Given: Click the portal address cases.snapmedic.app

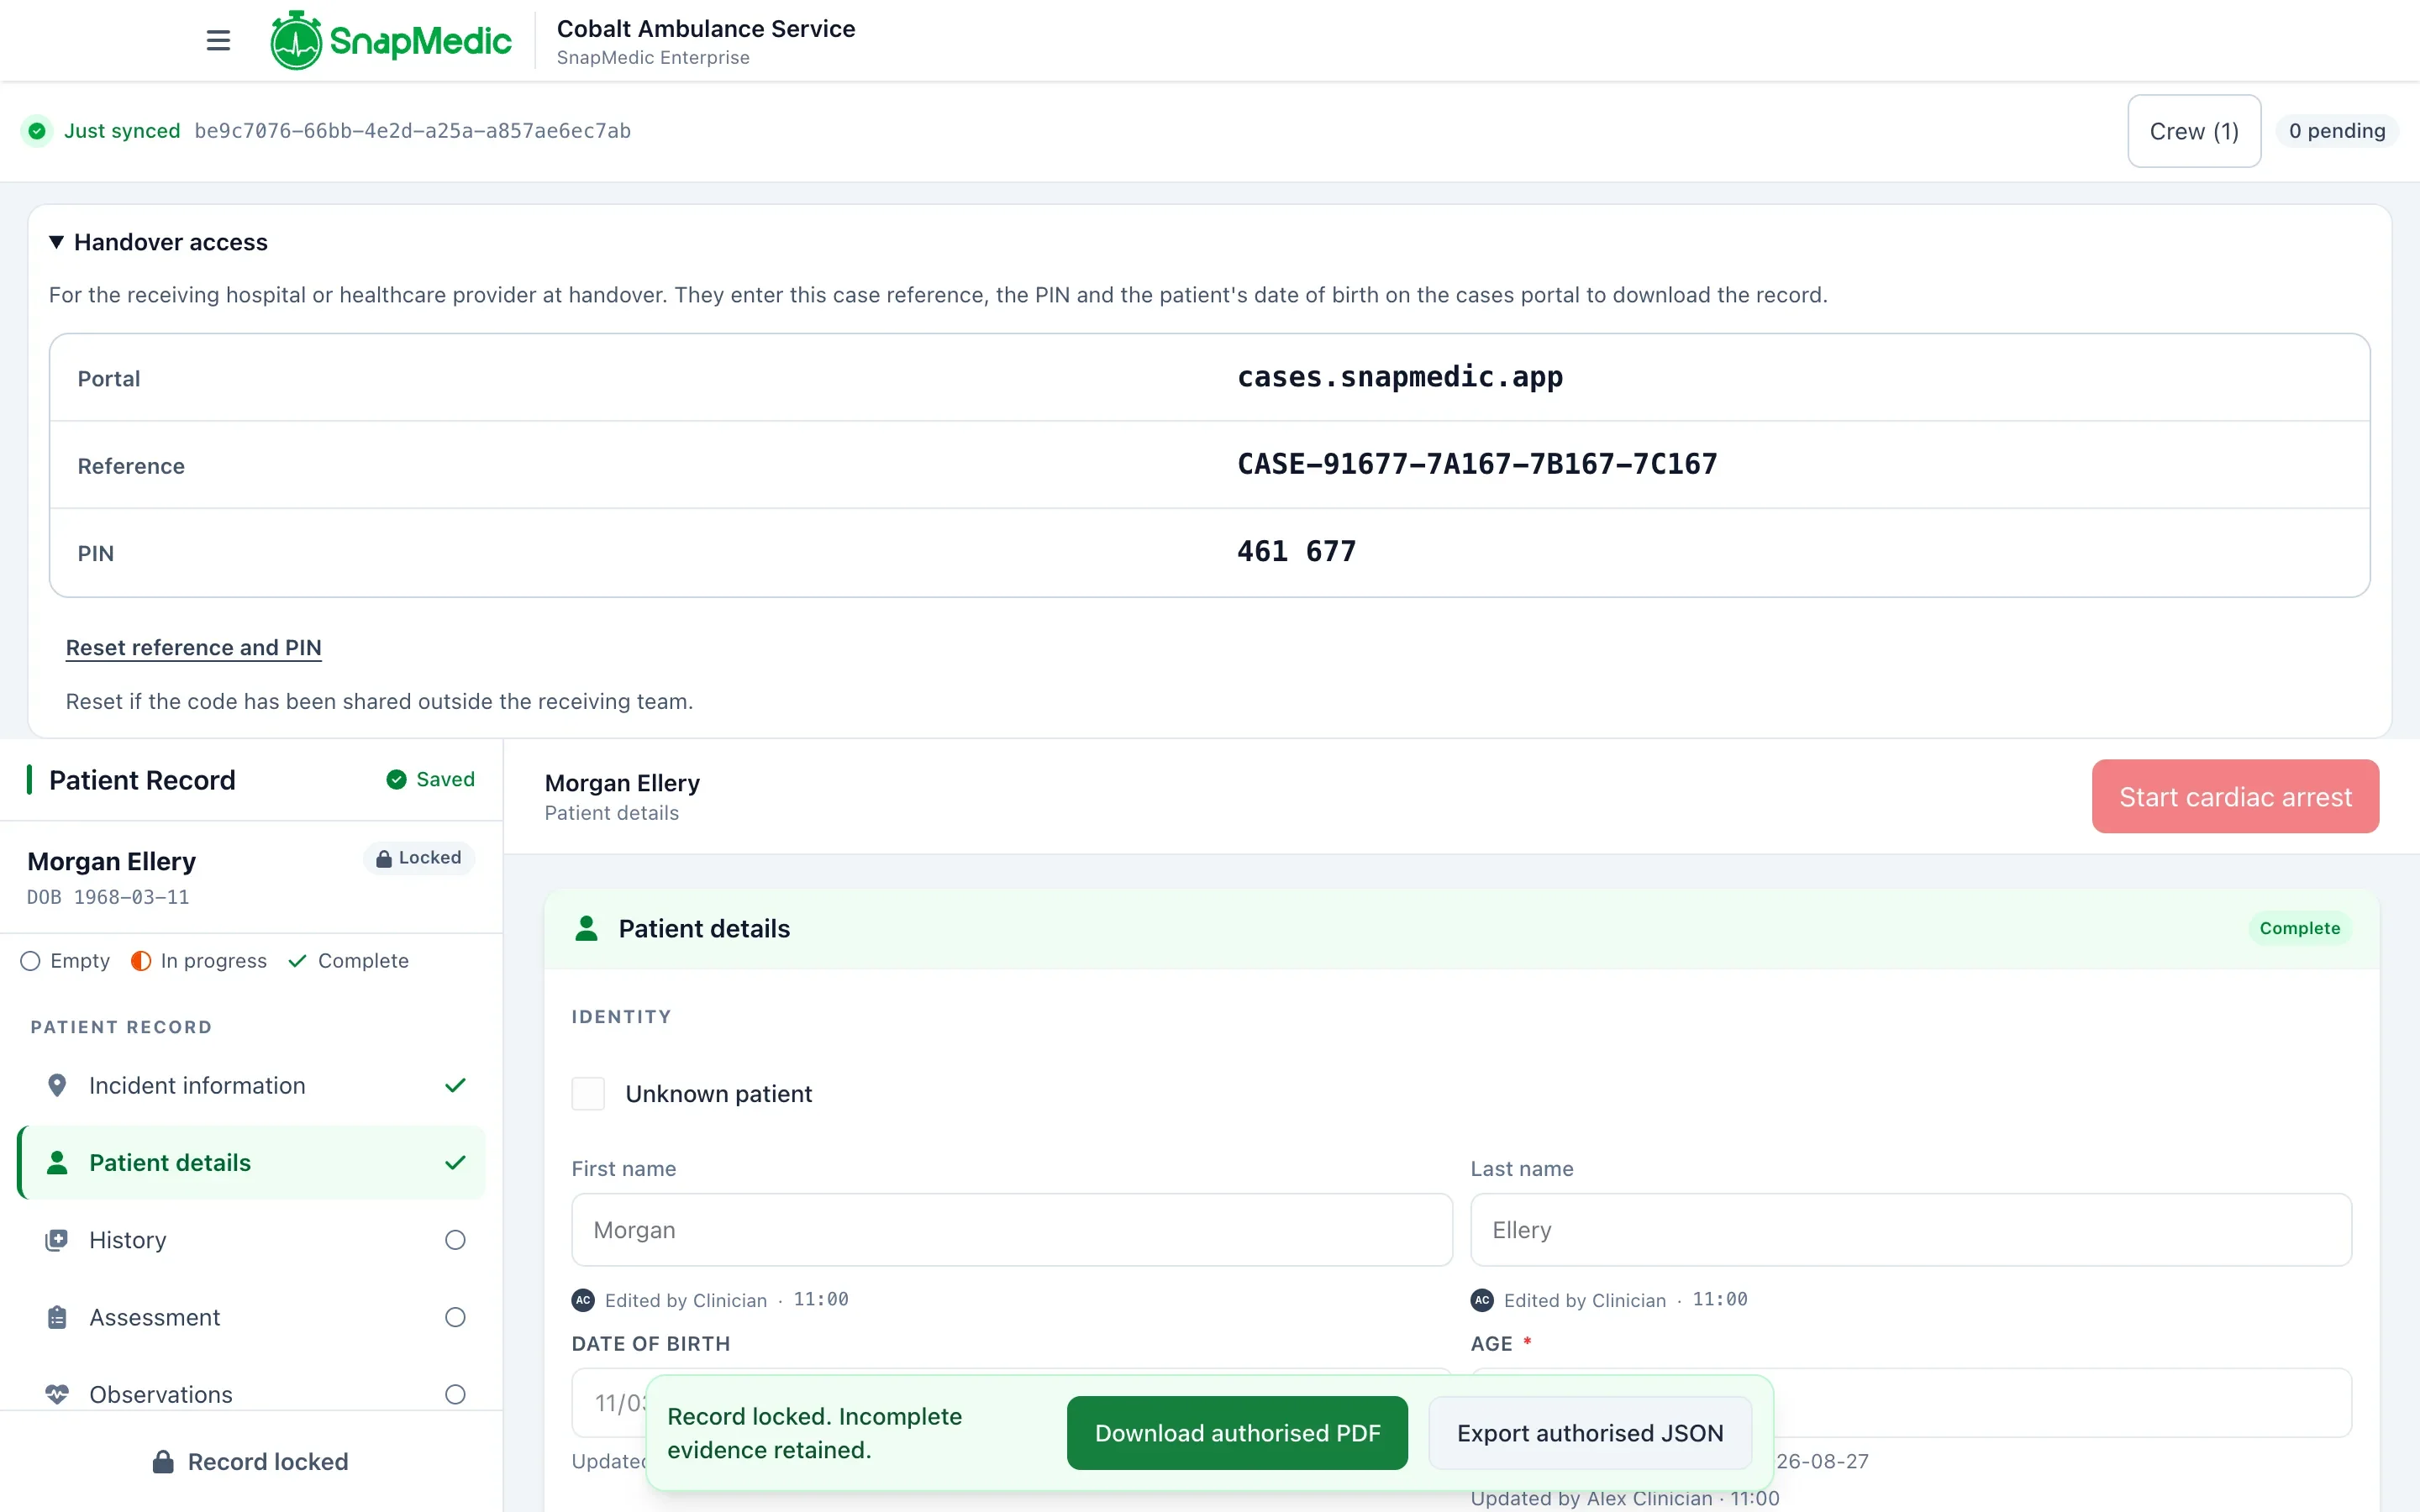Looking at the screenshot, I should click(x=1400, y=377).
